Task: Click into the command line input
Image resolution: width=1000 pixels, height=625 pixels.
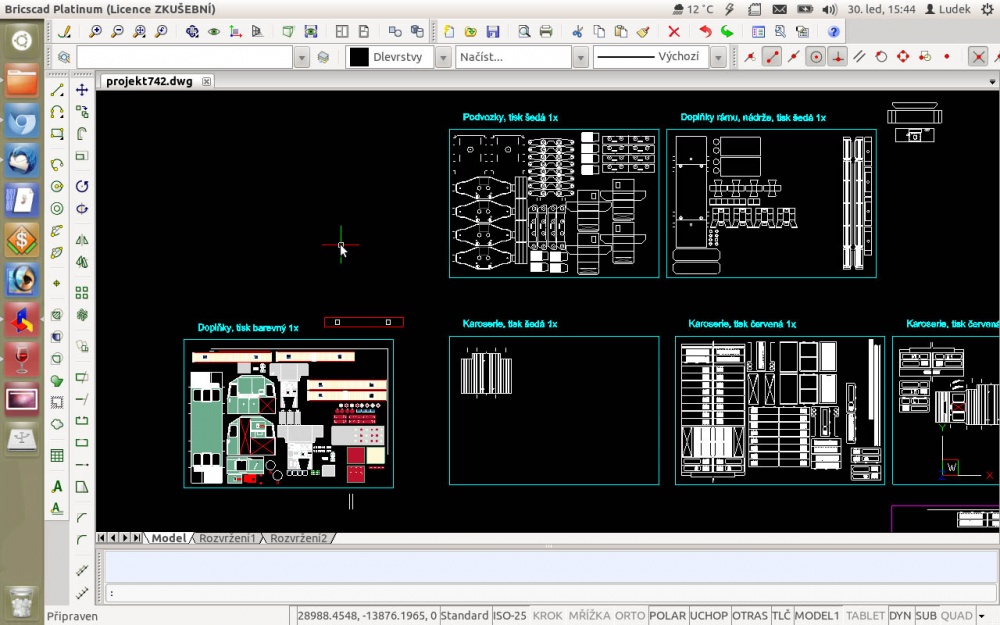Action: point(552,593)
